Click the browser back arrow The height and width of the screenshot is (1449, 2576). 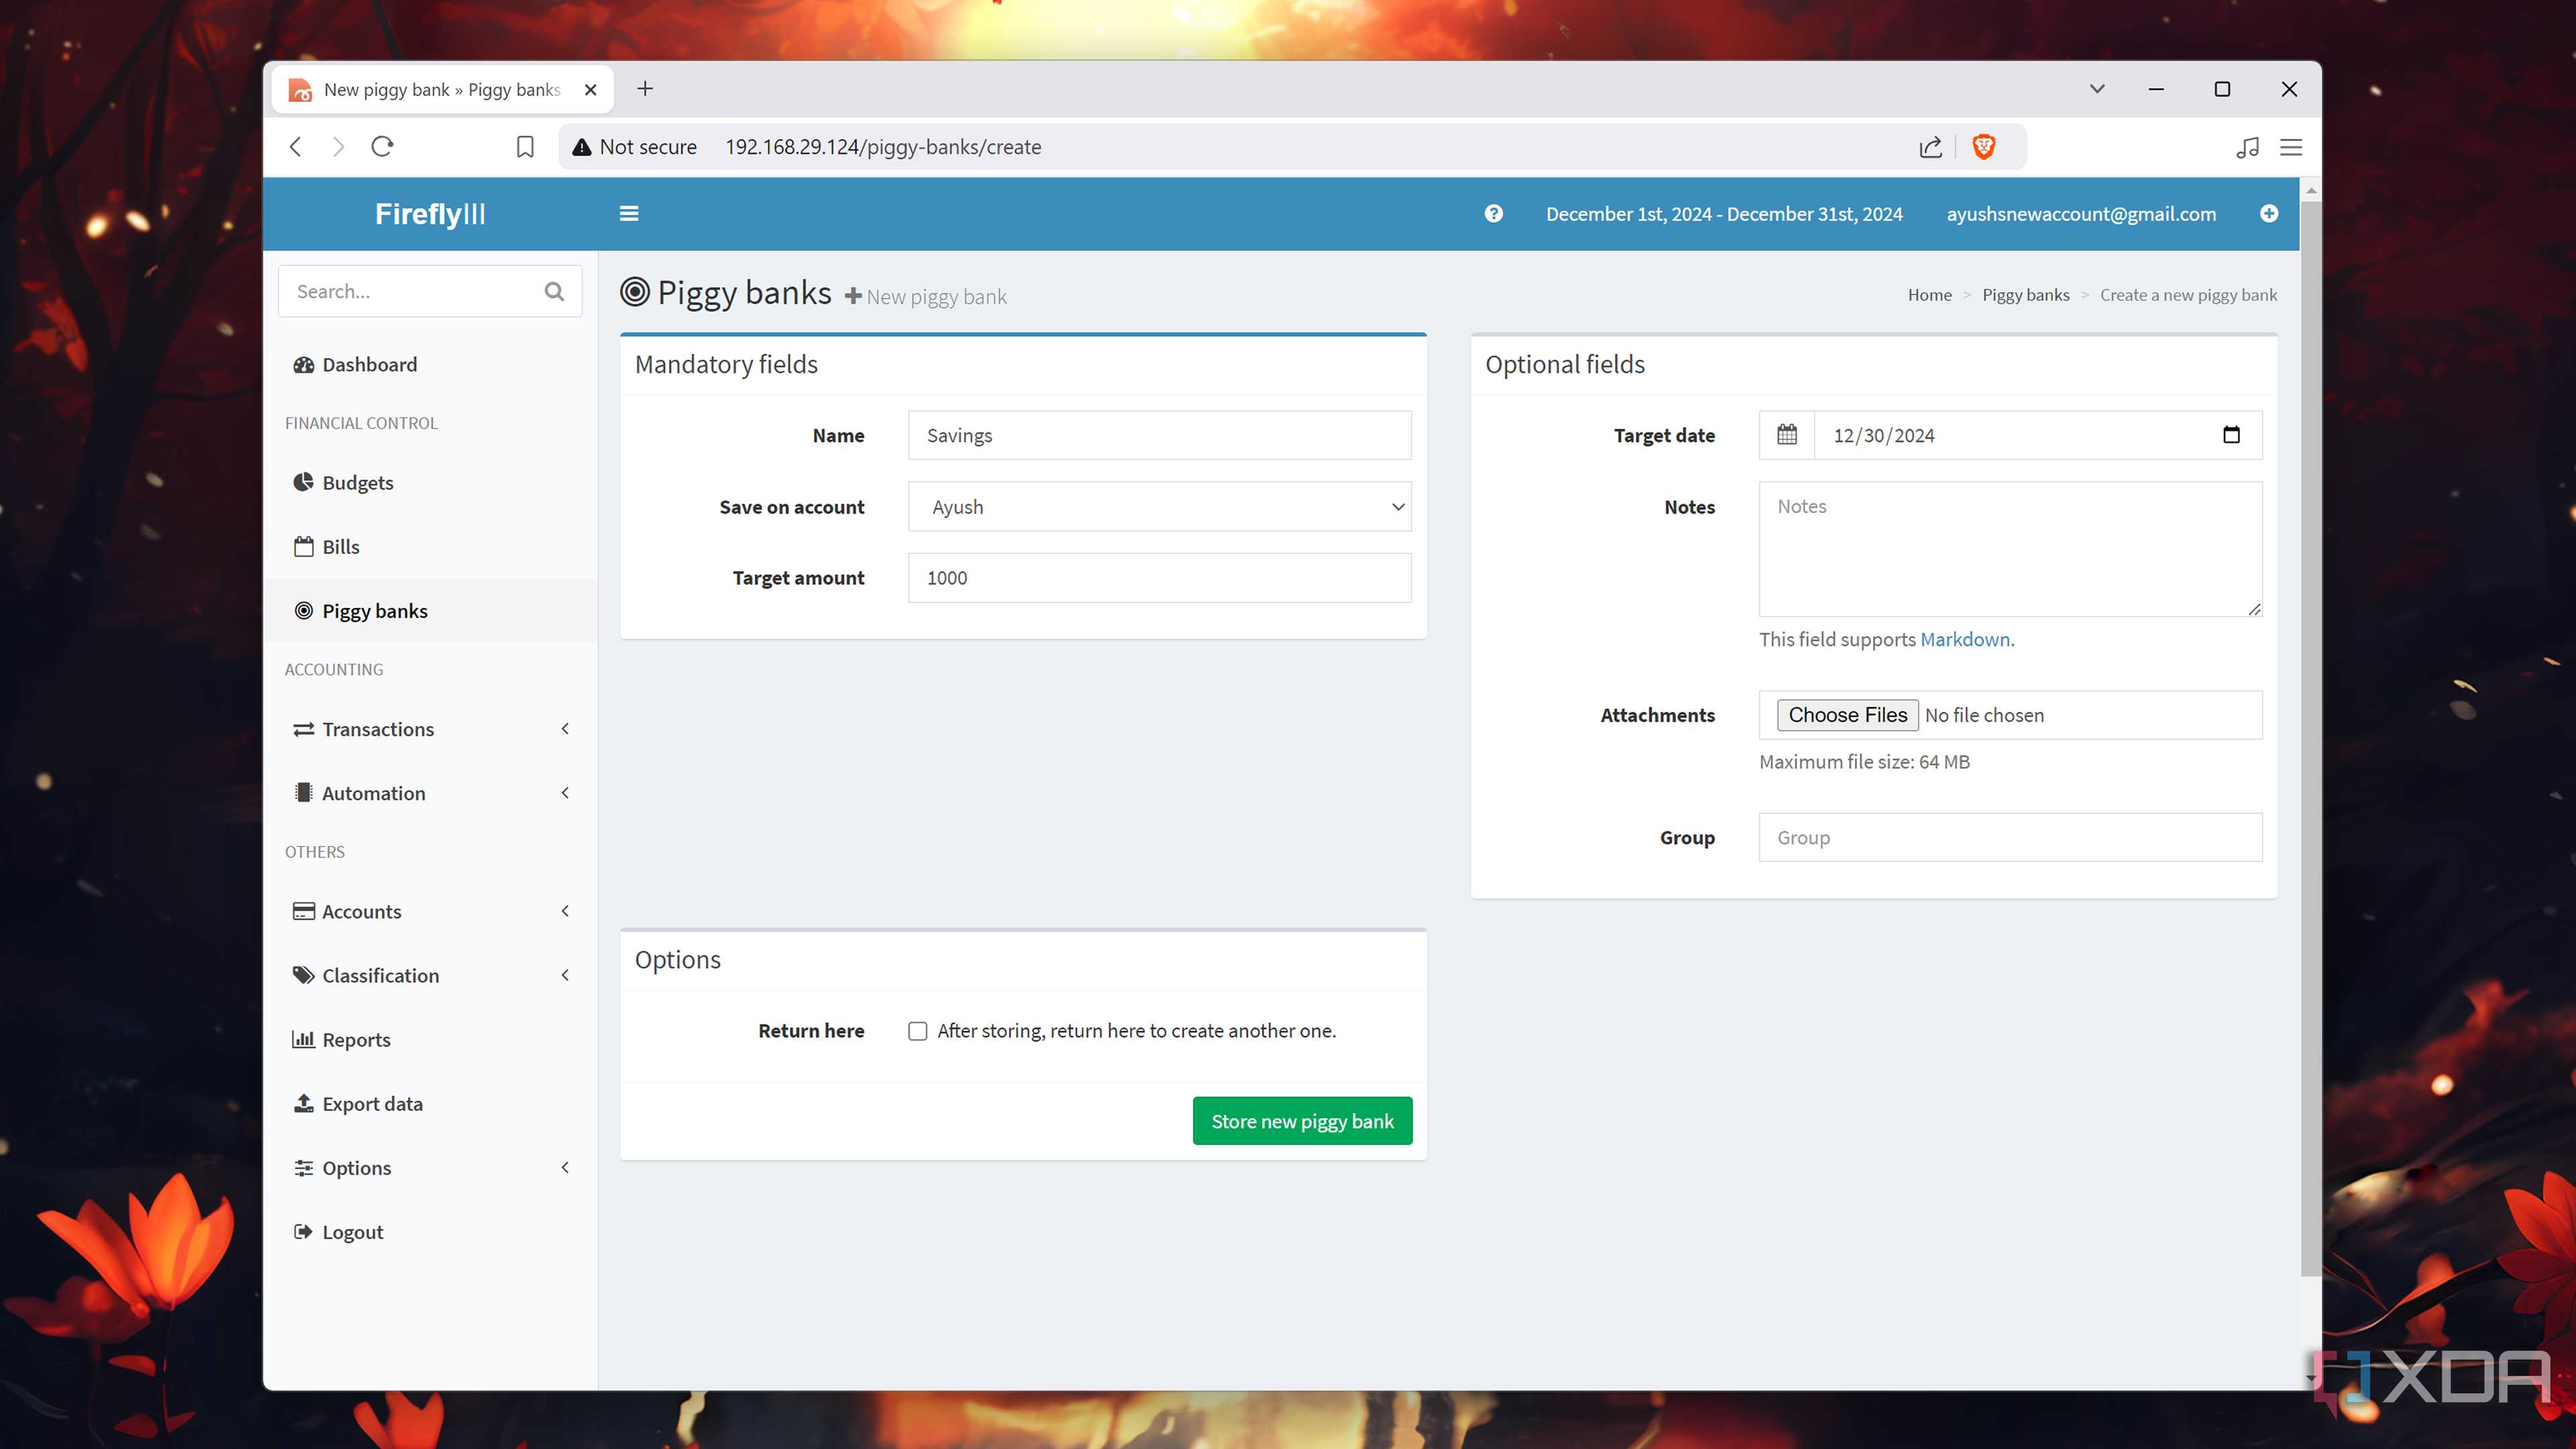[295, 147]
